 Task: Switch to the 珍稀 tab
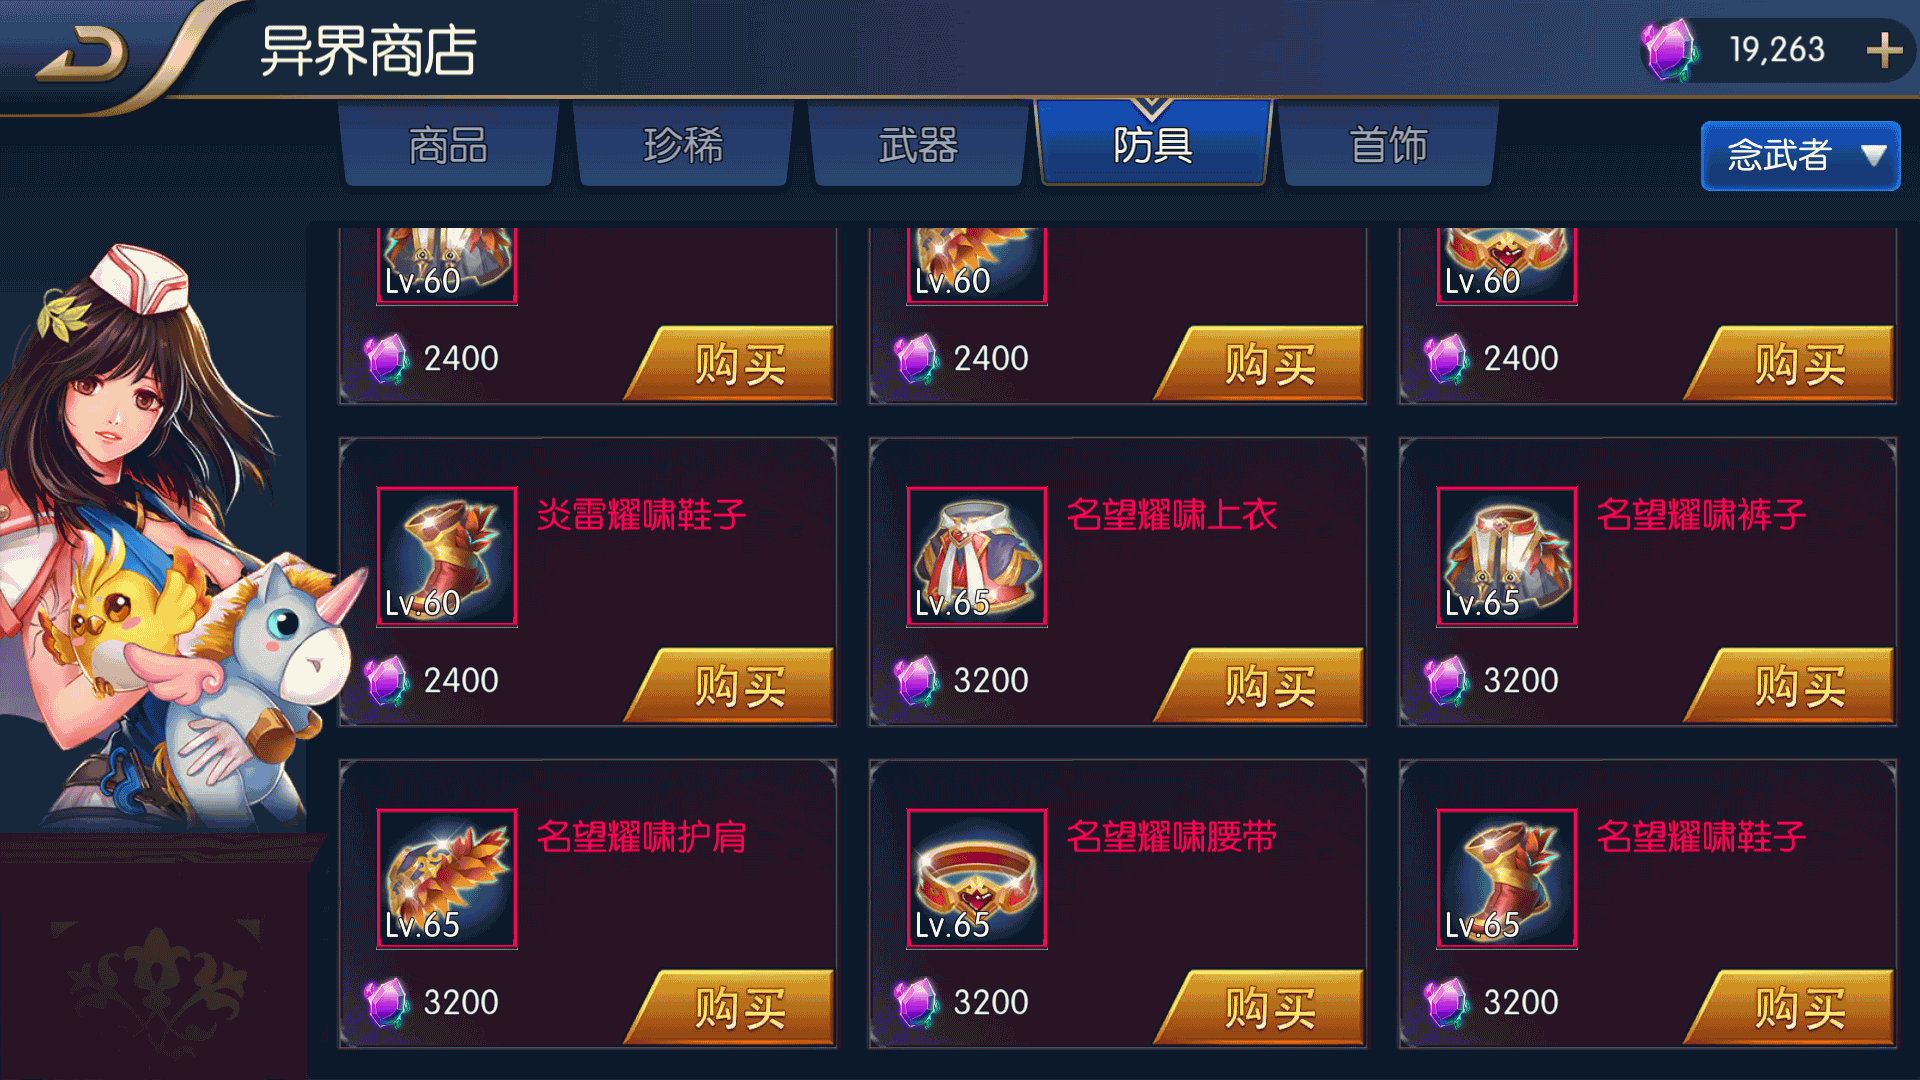683,145
